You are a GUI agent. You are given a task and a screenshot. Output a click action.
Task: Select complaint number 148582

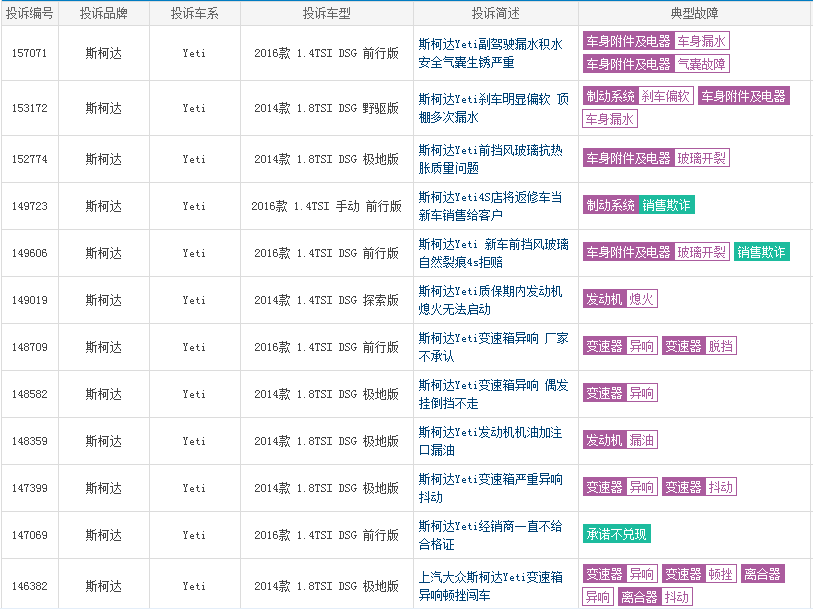30,394
